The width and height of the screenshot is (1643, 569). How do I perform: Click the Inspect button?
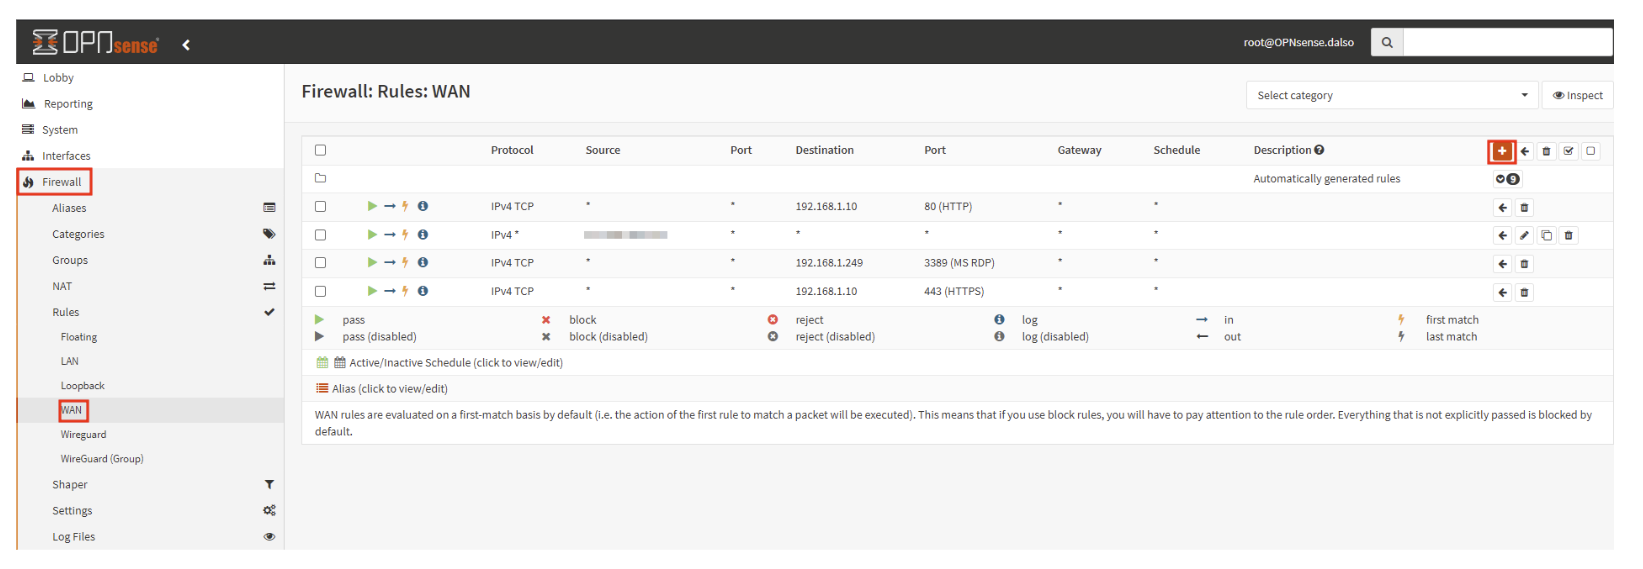1577,95
